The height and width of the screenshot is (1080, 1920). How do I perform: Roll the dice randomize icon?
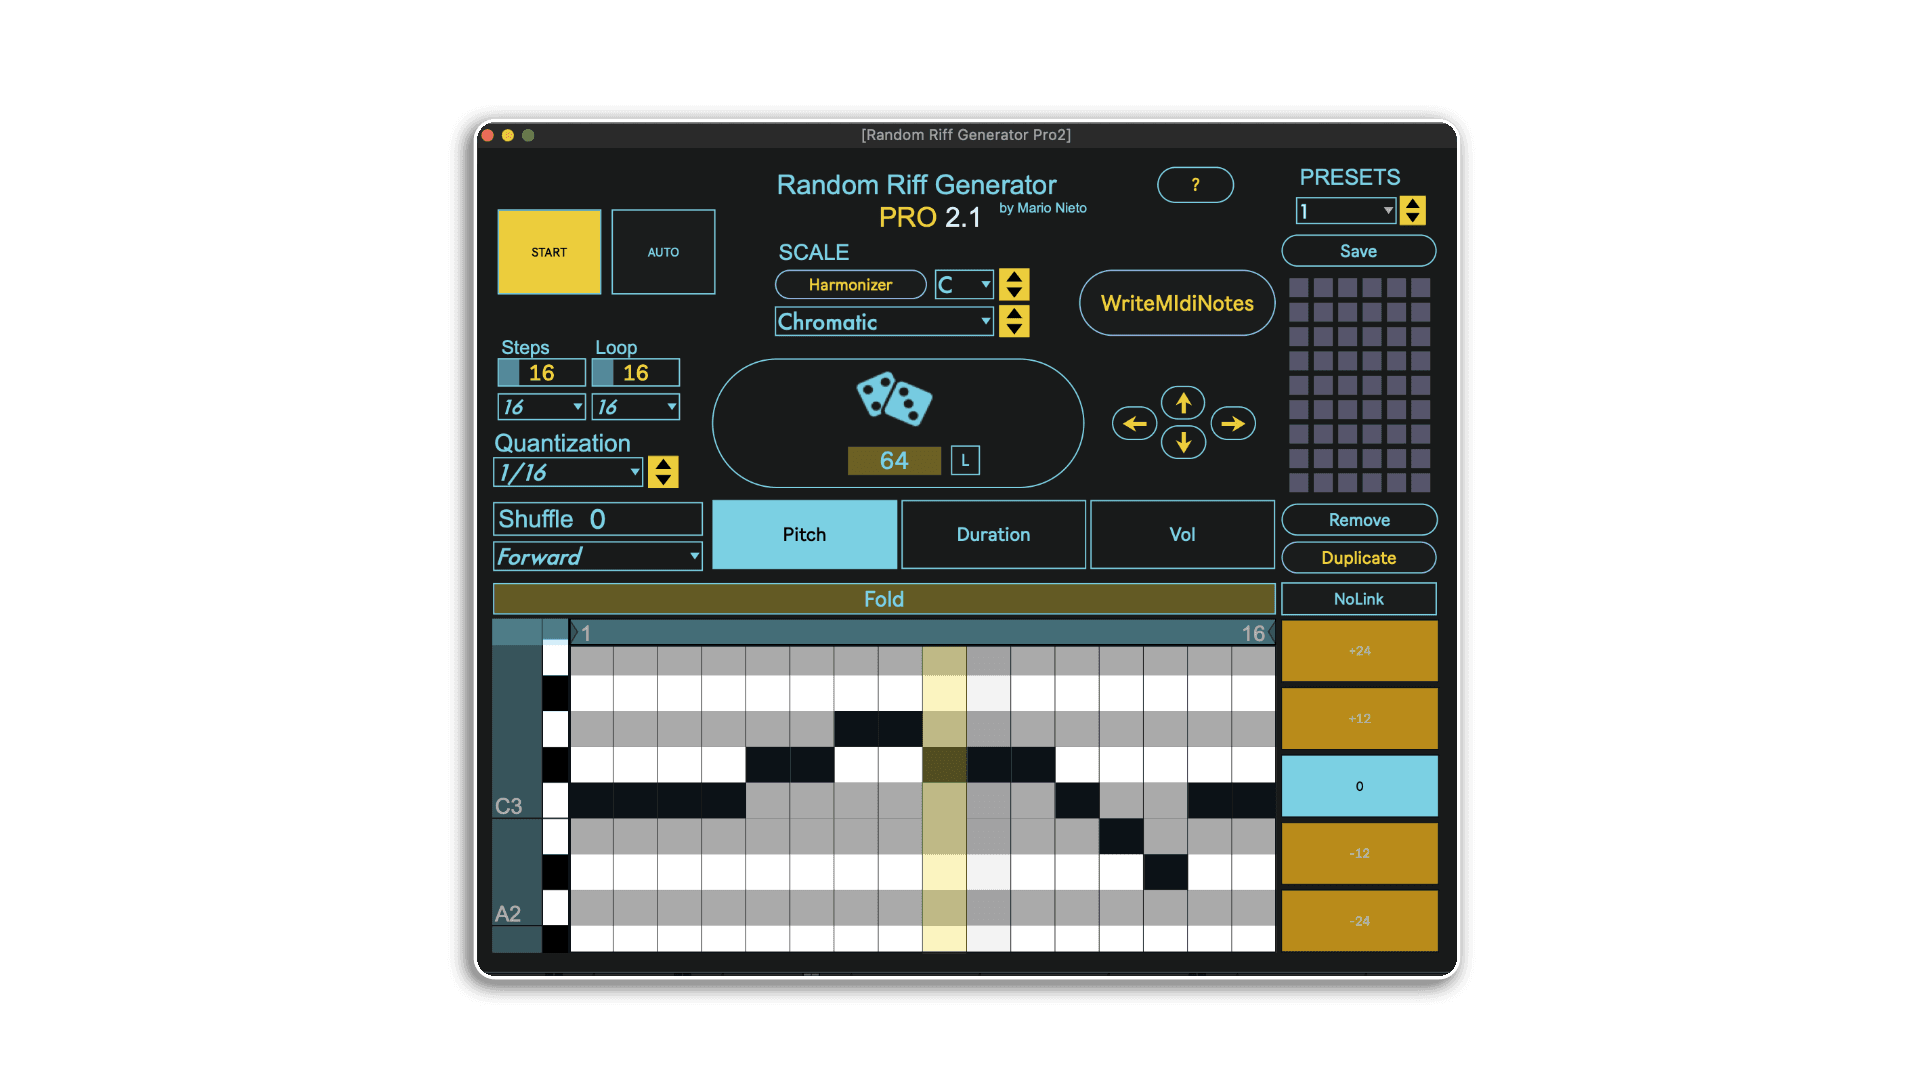tap(894, 399)
